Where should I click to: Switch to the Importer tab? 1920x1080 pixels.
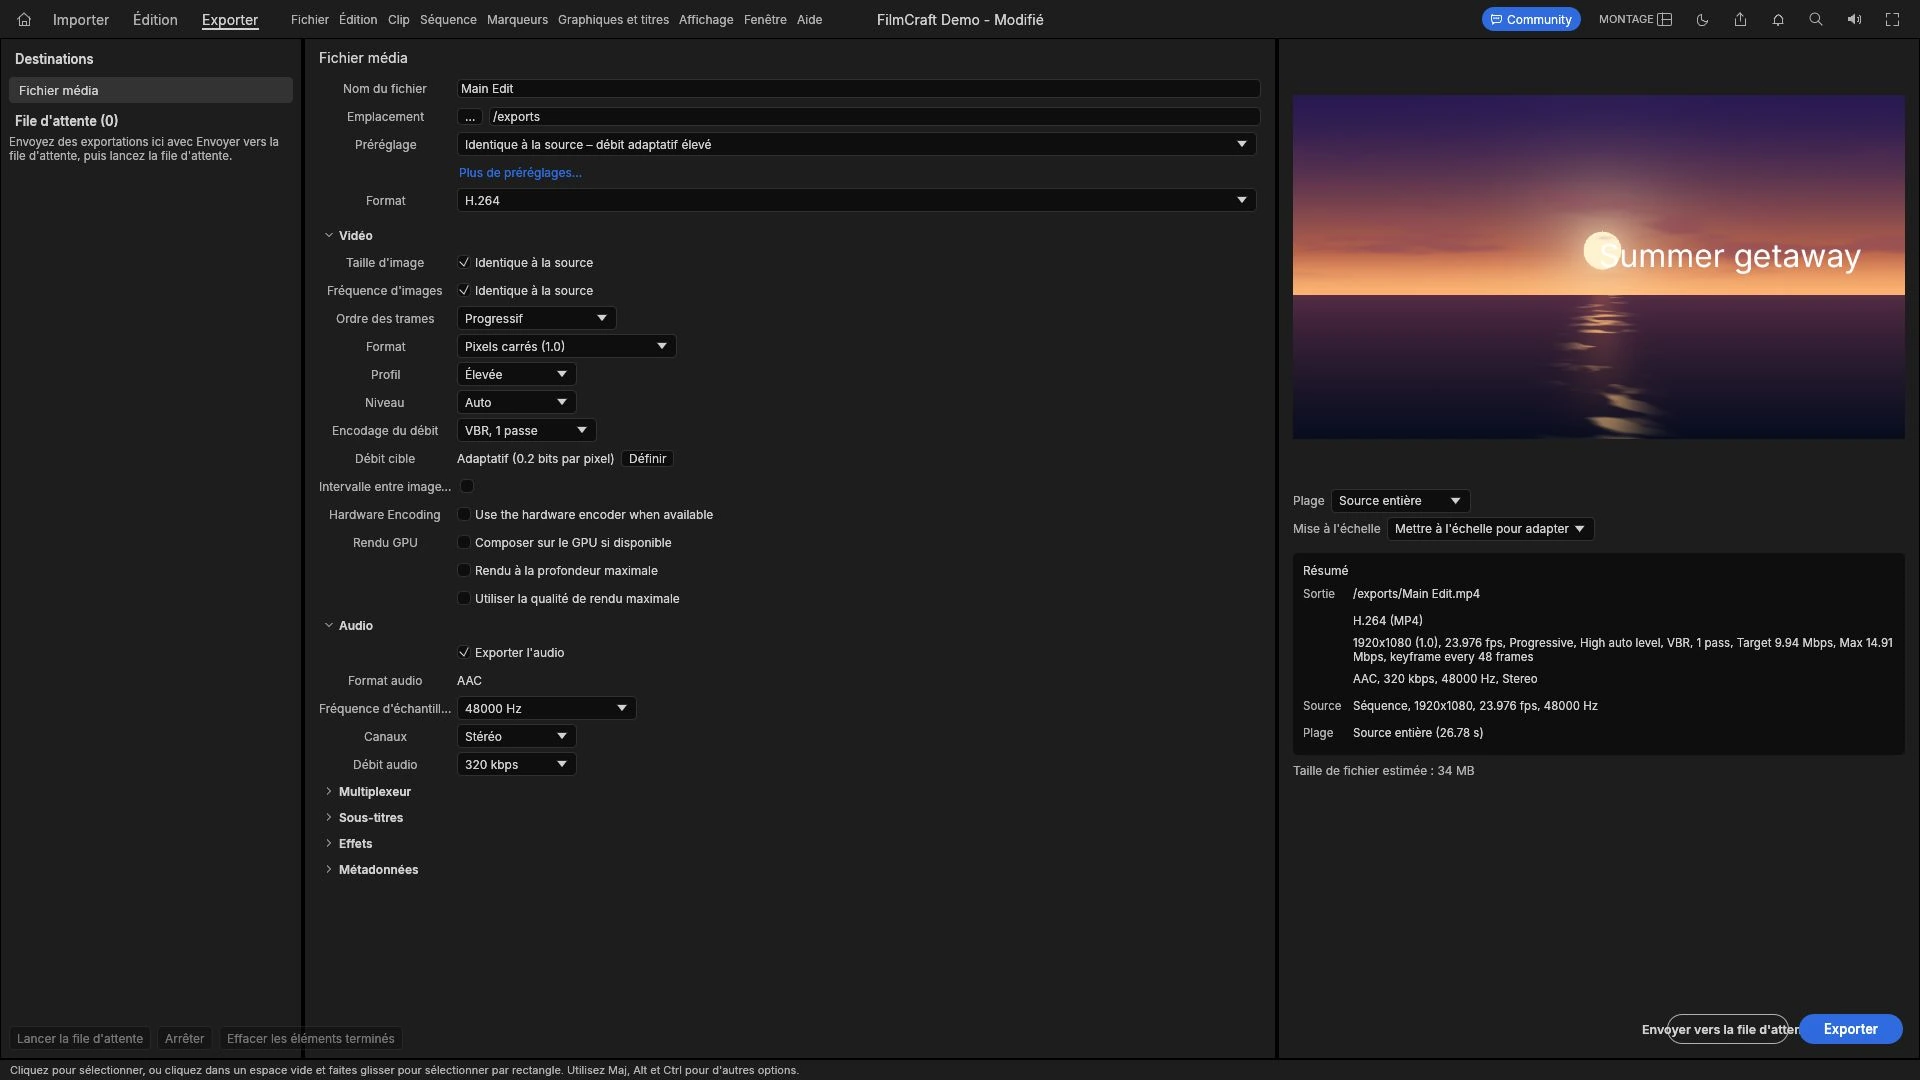(x=81, y=20)
